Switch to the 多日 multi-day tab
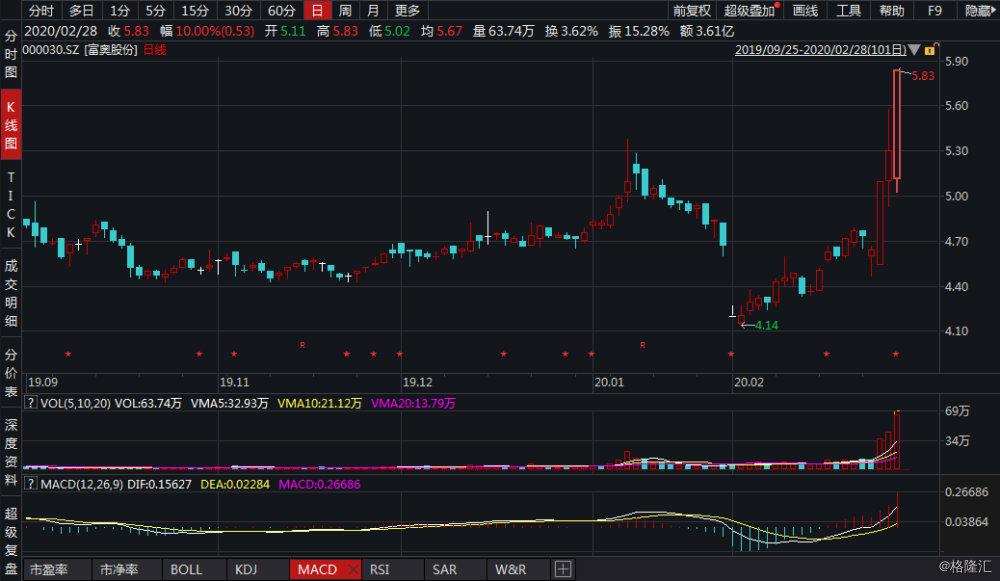Image resolution: width=1000 pixels, height=581 pixels. (x=81, y=10)
